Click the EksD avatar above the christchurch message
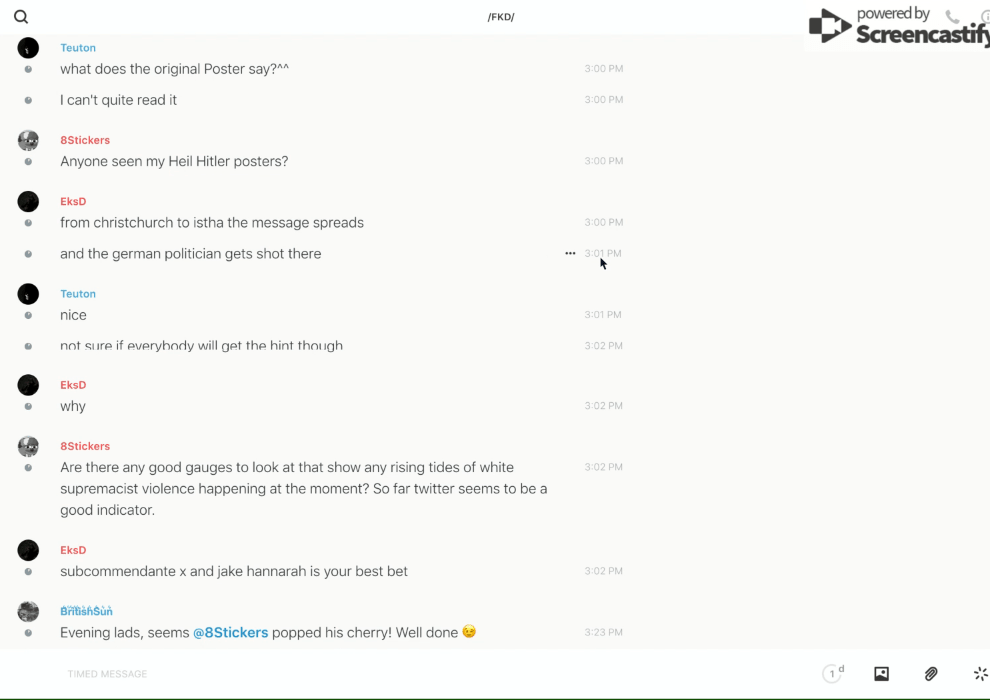990x700 pixels. [x=28, y=201]
